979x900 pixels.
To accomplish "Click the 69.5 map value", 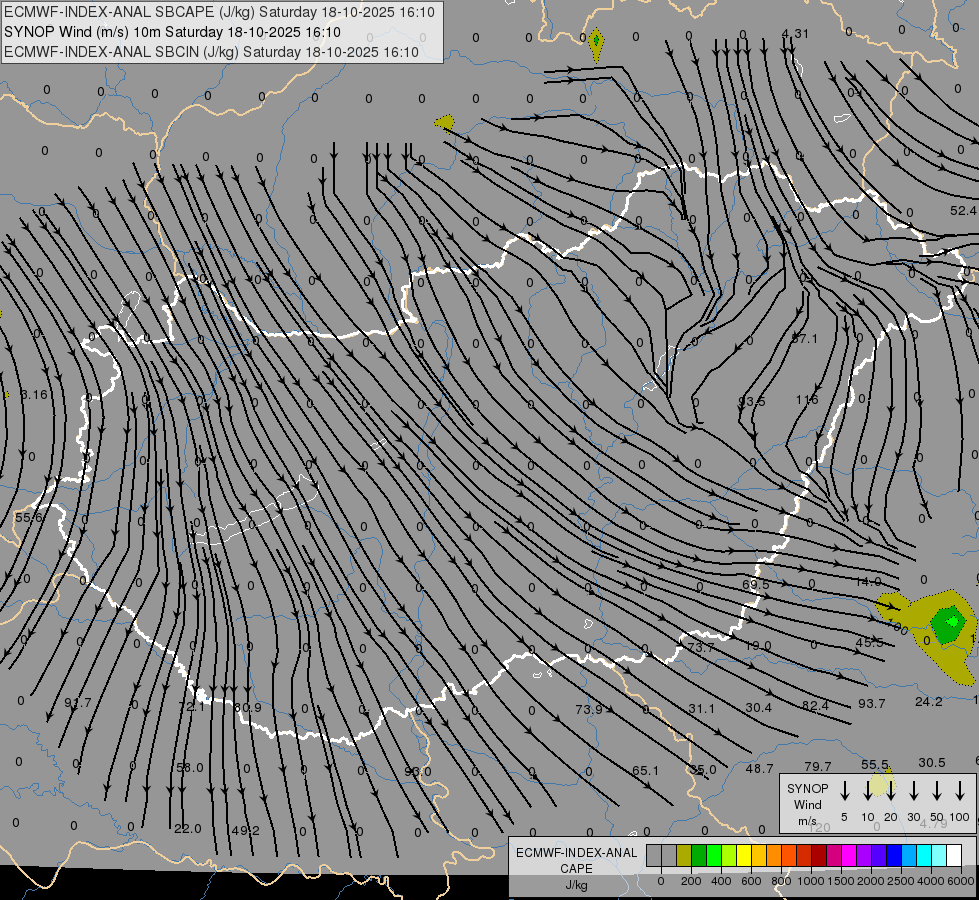I will point(755,585).
